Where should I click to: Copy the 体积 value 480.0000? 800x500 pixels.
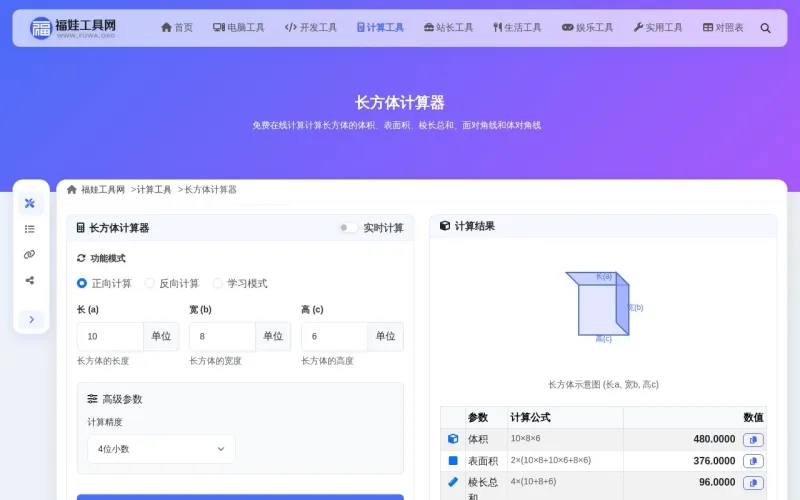click(x=753, y=440)
